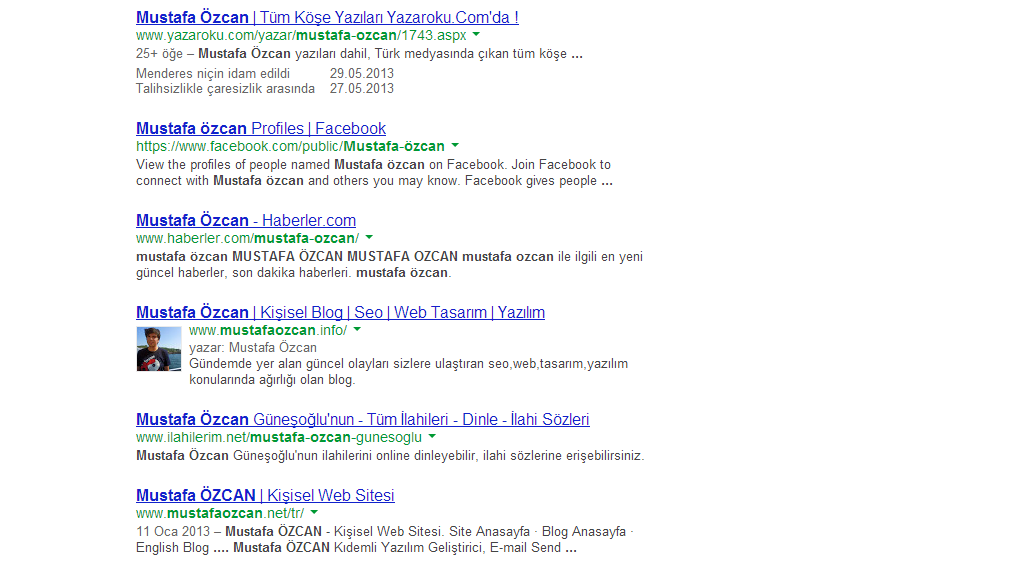1011x561 pixels.
Task: Open Güneşoğlu'nun Tüm İlahileri result link
Action: [x=362, y=420]
